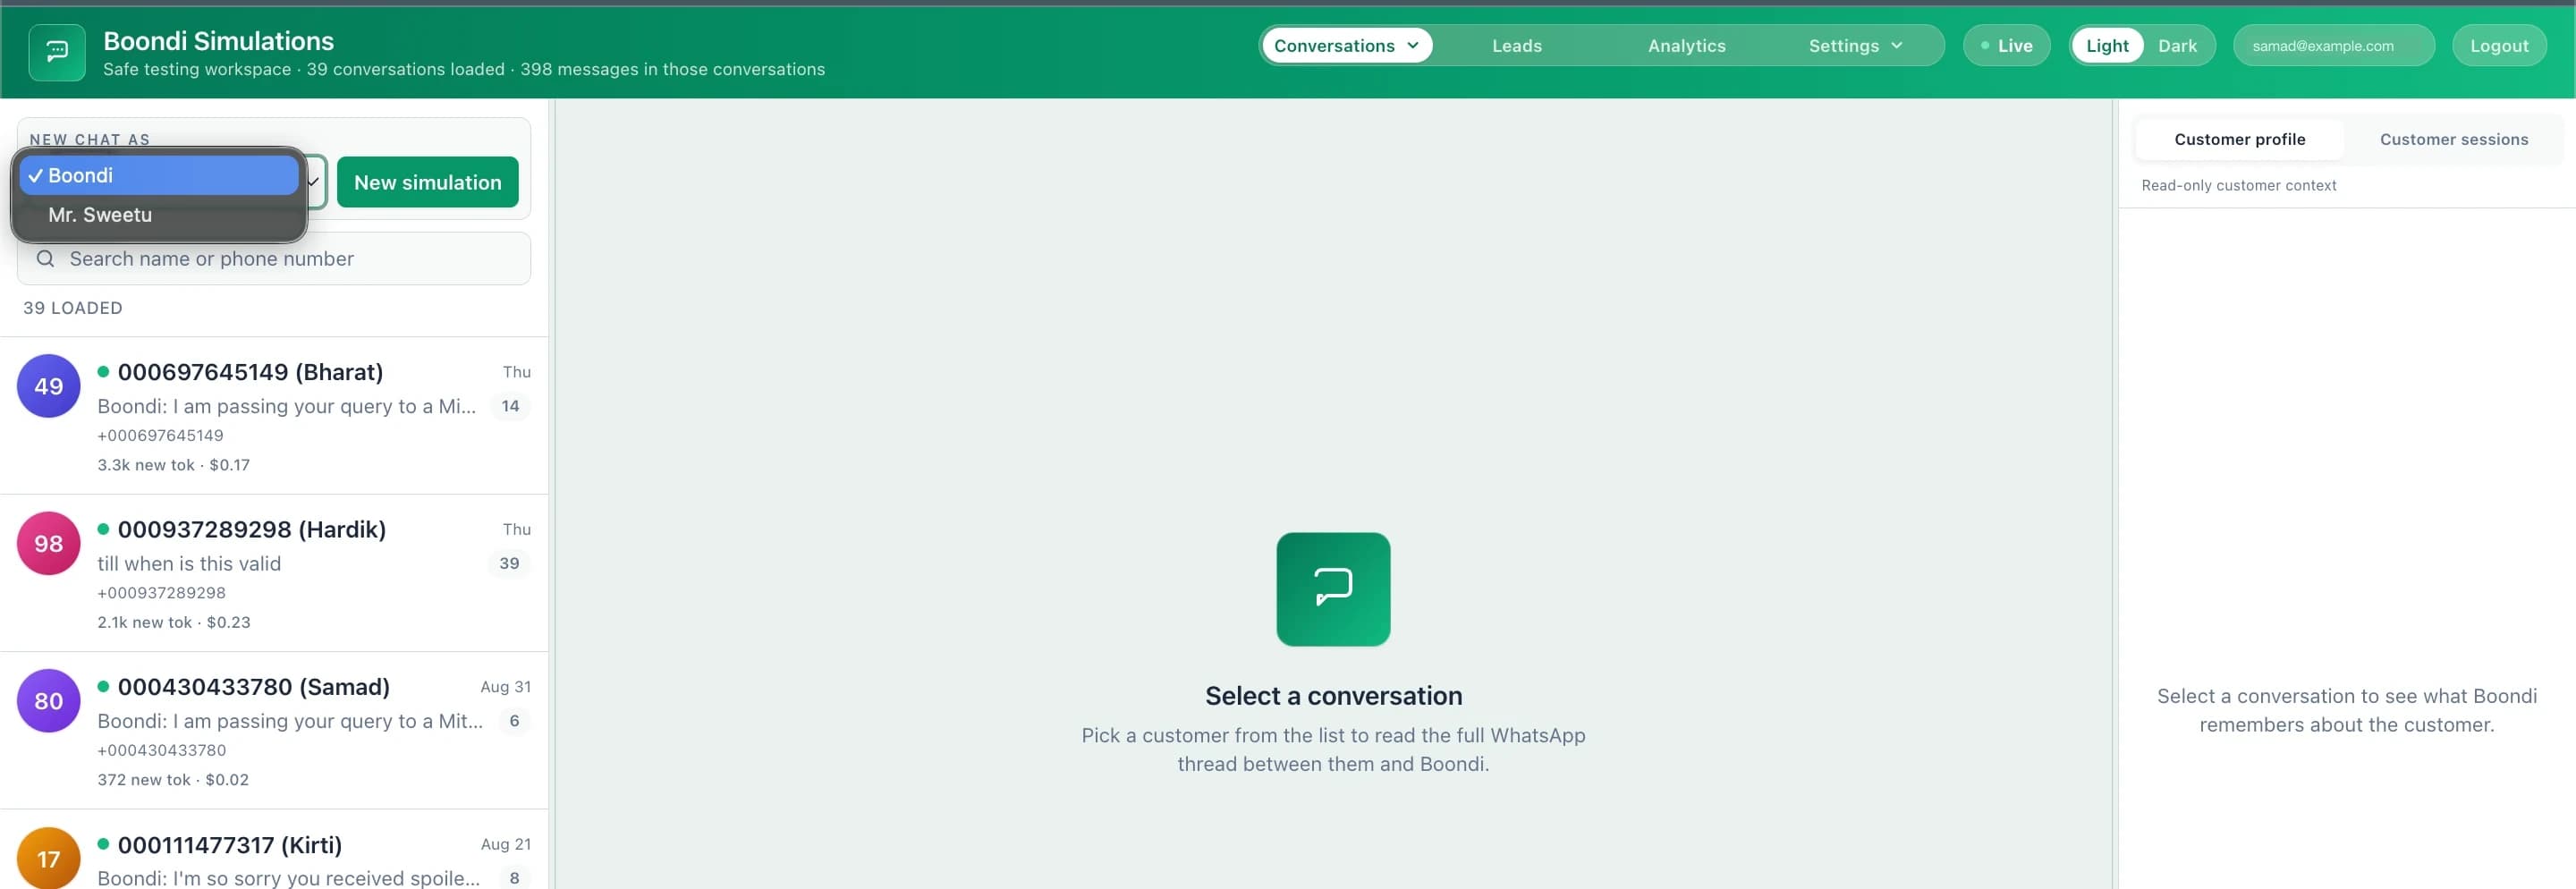
Task: Focus the search name or phone number field
Action: point(274,259)
